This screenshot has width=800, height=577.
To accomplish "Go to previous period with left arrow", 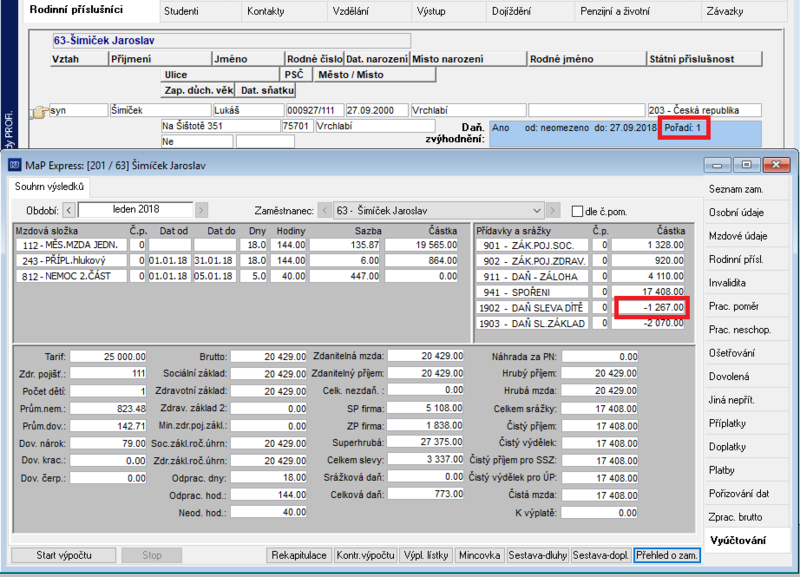I will tap(70, 210).
